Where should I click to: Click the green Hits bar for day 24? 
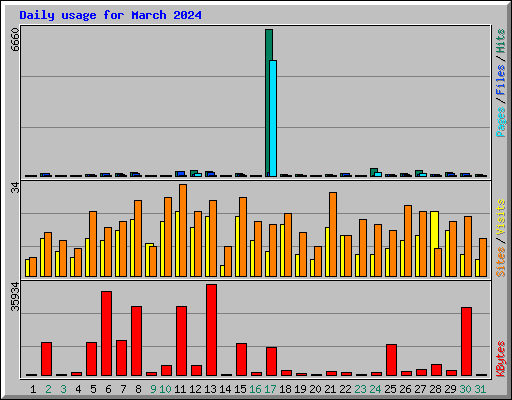373,172
